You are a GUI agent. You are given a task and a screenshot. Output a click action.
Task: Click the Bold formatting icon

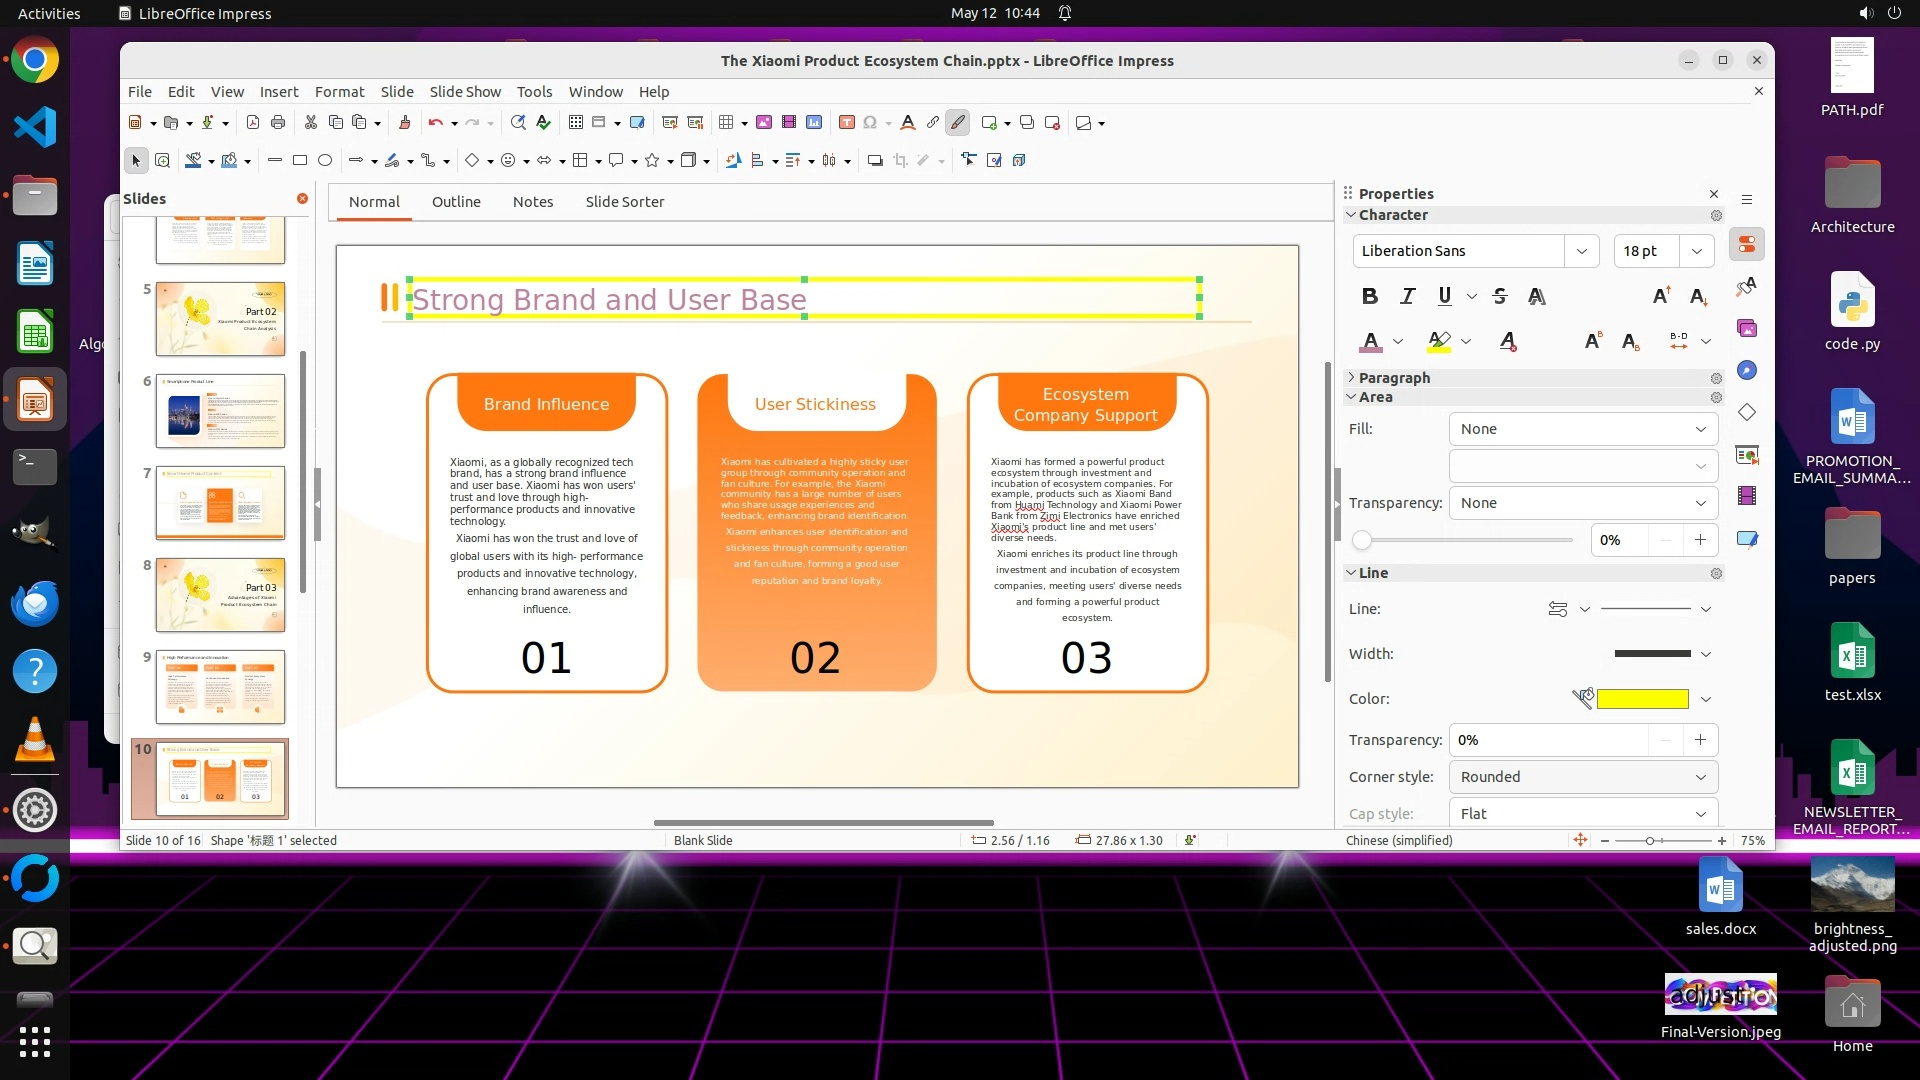click(1370, 296)
